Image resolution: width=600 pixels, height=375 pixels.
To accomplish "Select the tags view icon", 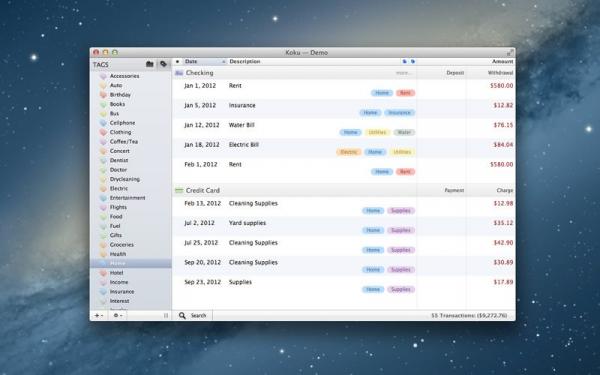I will click(x=163, y=64).
